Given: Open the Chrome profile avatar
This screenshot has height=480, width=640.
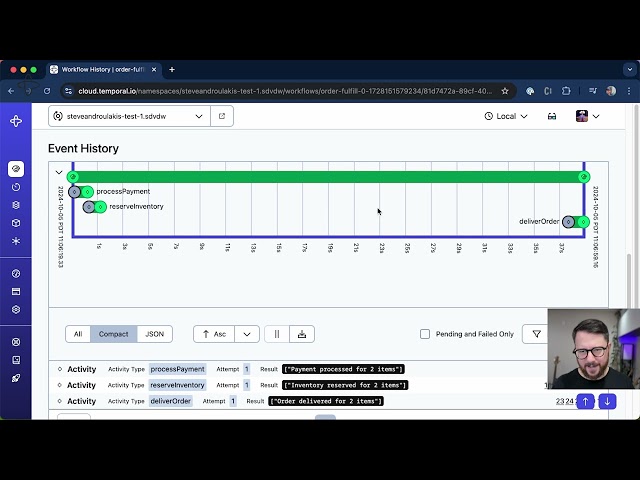Looking at the screenshot, I should click(611, 91).
